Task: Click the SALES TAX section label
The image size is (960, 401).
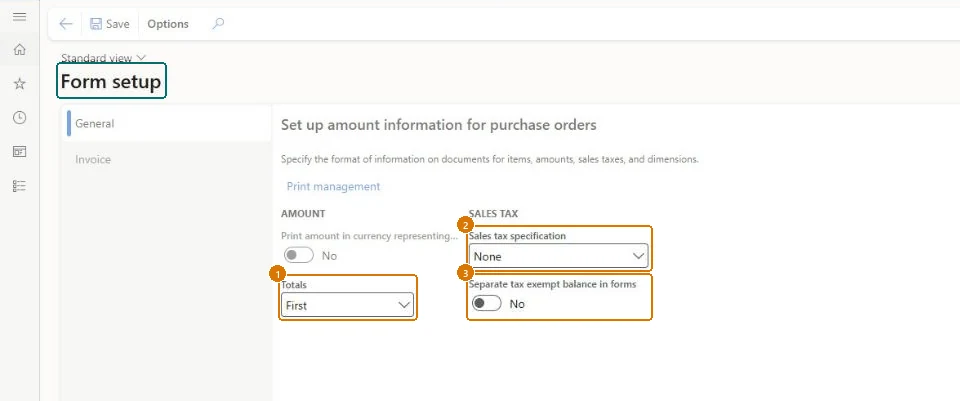Action: pos(493,214)
